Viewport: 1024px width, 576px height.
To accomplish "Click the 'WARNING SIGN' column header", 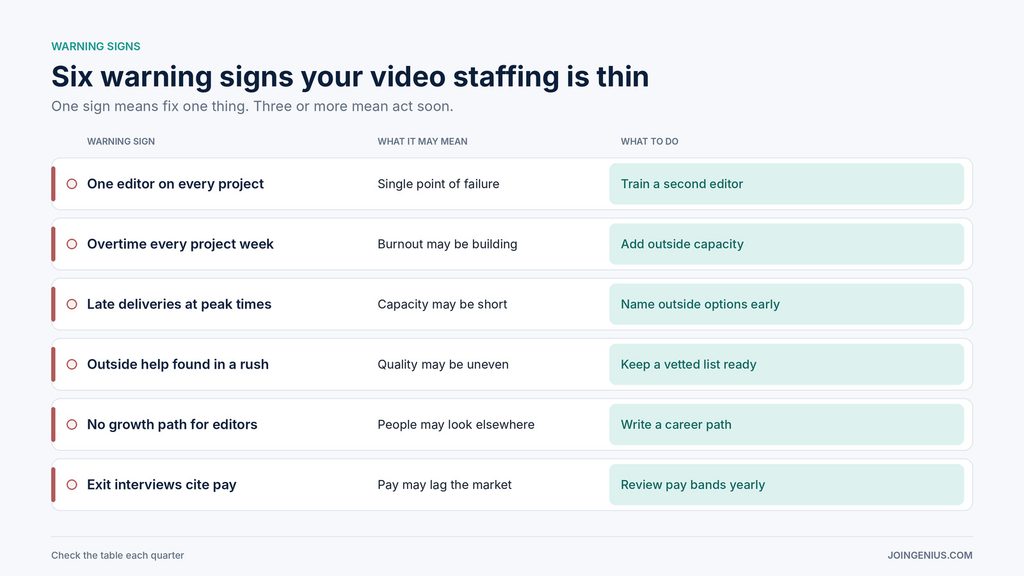I will (x=121, y=141).
